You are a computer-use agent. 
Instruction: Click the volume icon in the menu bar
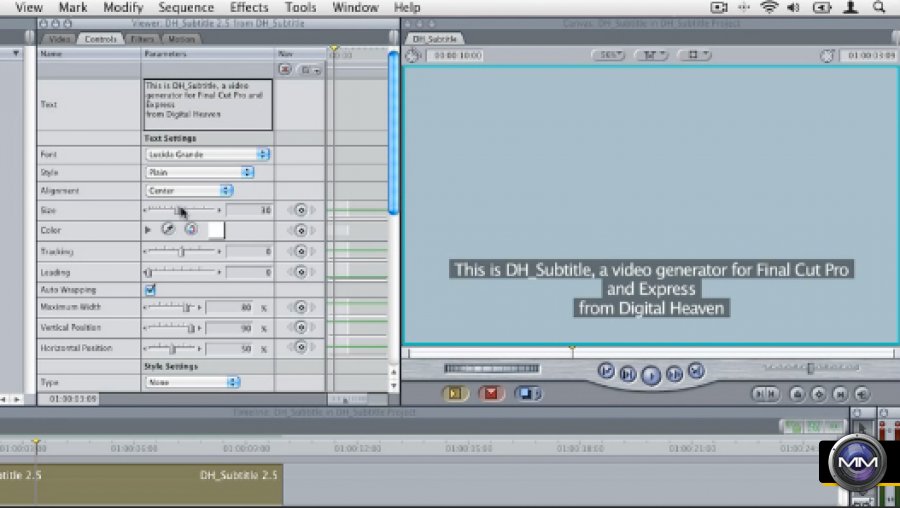[x=794, y=7]
